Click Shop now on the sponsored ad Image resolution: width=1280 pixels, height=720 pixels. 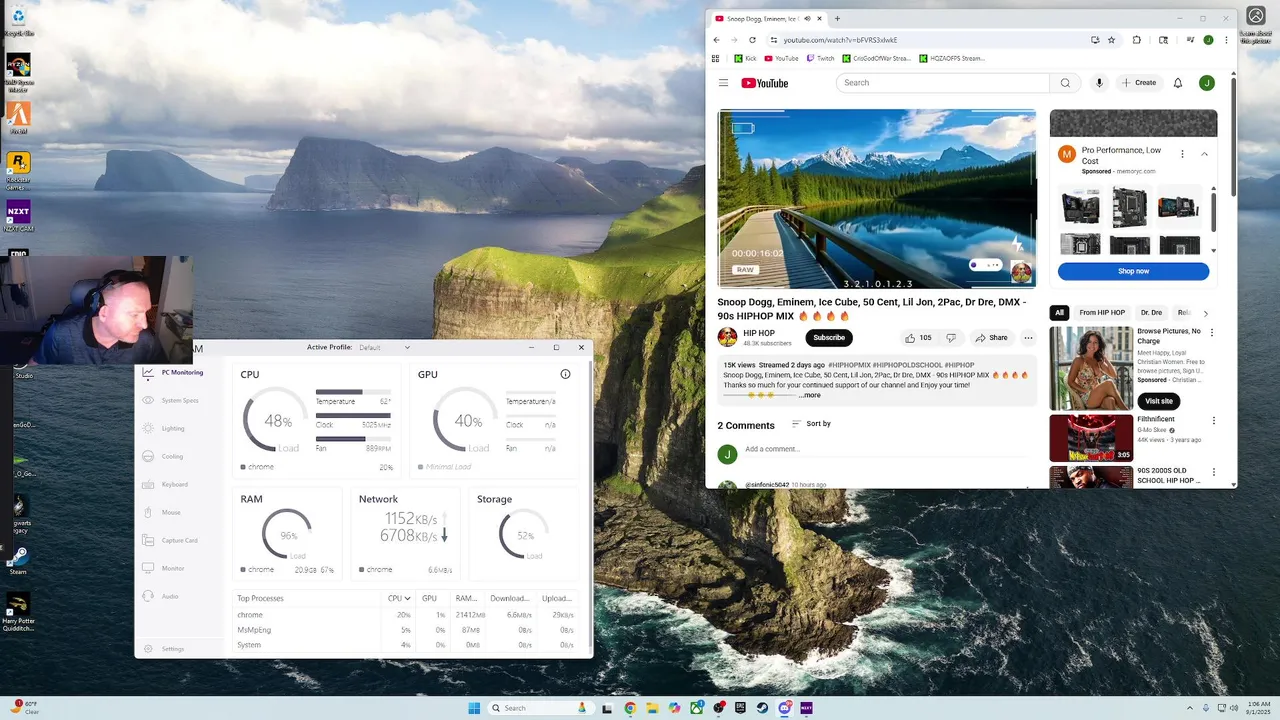pos(1133,271)
